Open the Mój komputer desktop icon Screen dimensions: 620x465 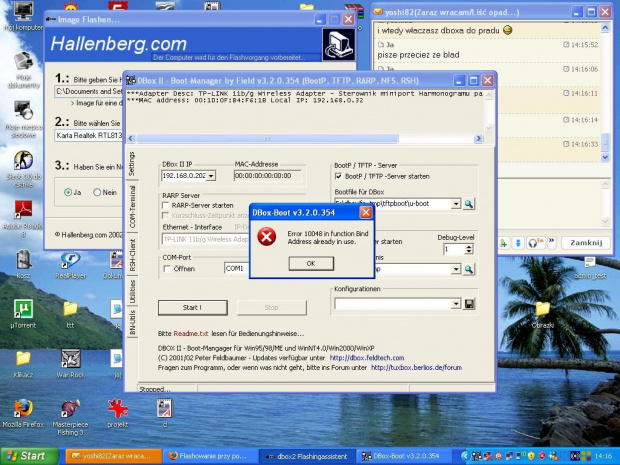23,17
